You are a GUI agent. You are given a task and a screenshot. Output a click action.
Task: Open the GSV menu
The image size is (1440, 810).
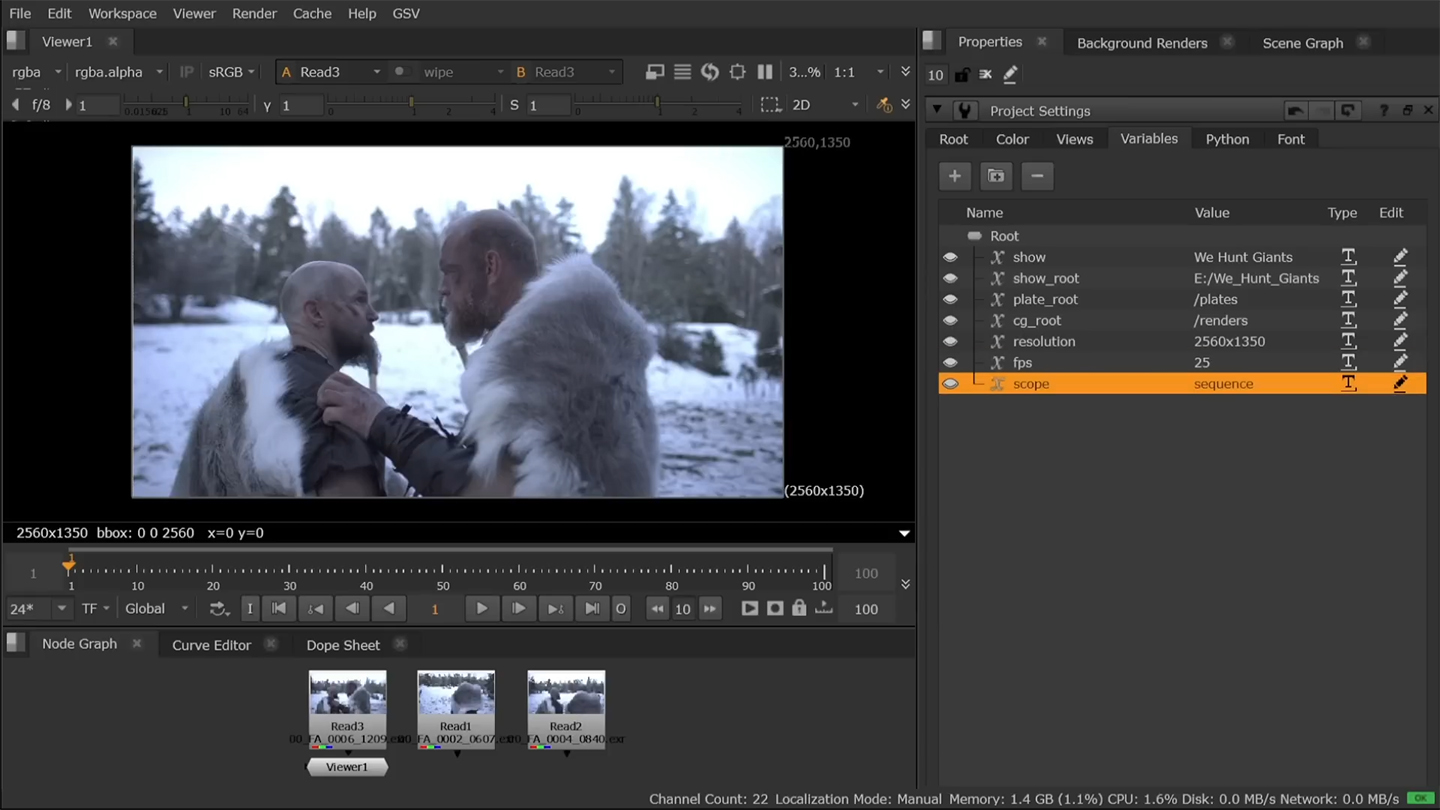click(x=406, y=13)
